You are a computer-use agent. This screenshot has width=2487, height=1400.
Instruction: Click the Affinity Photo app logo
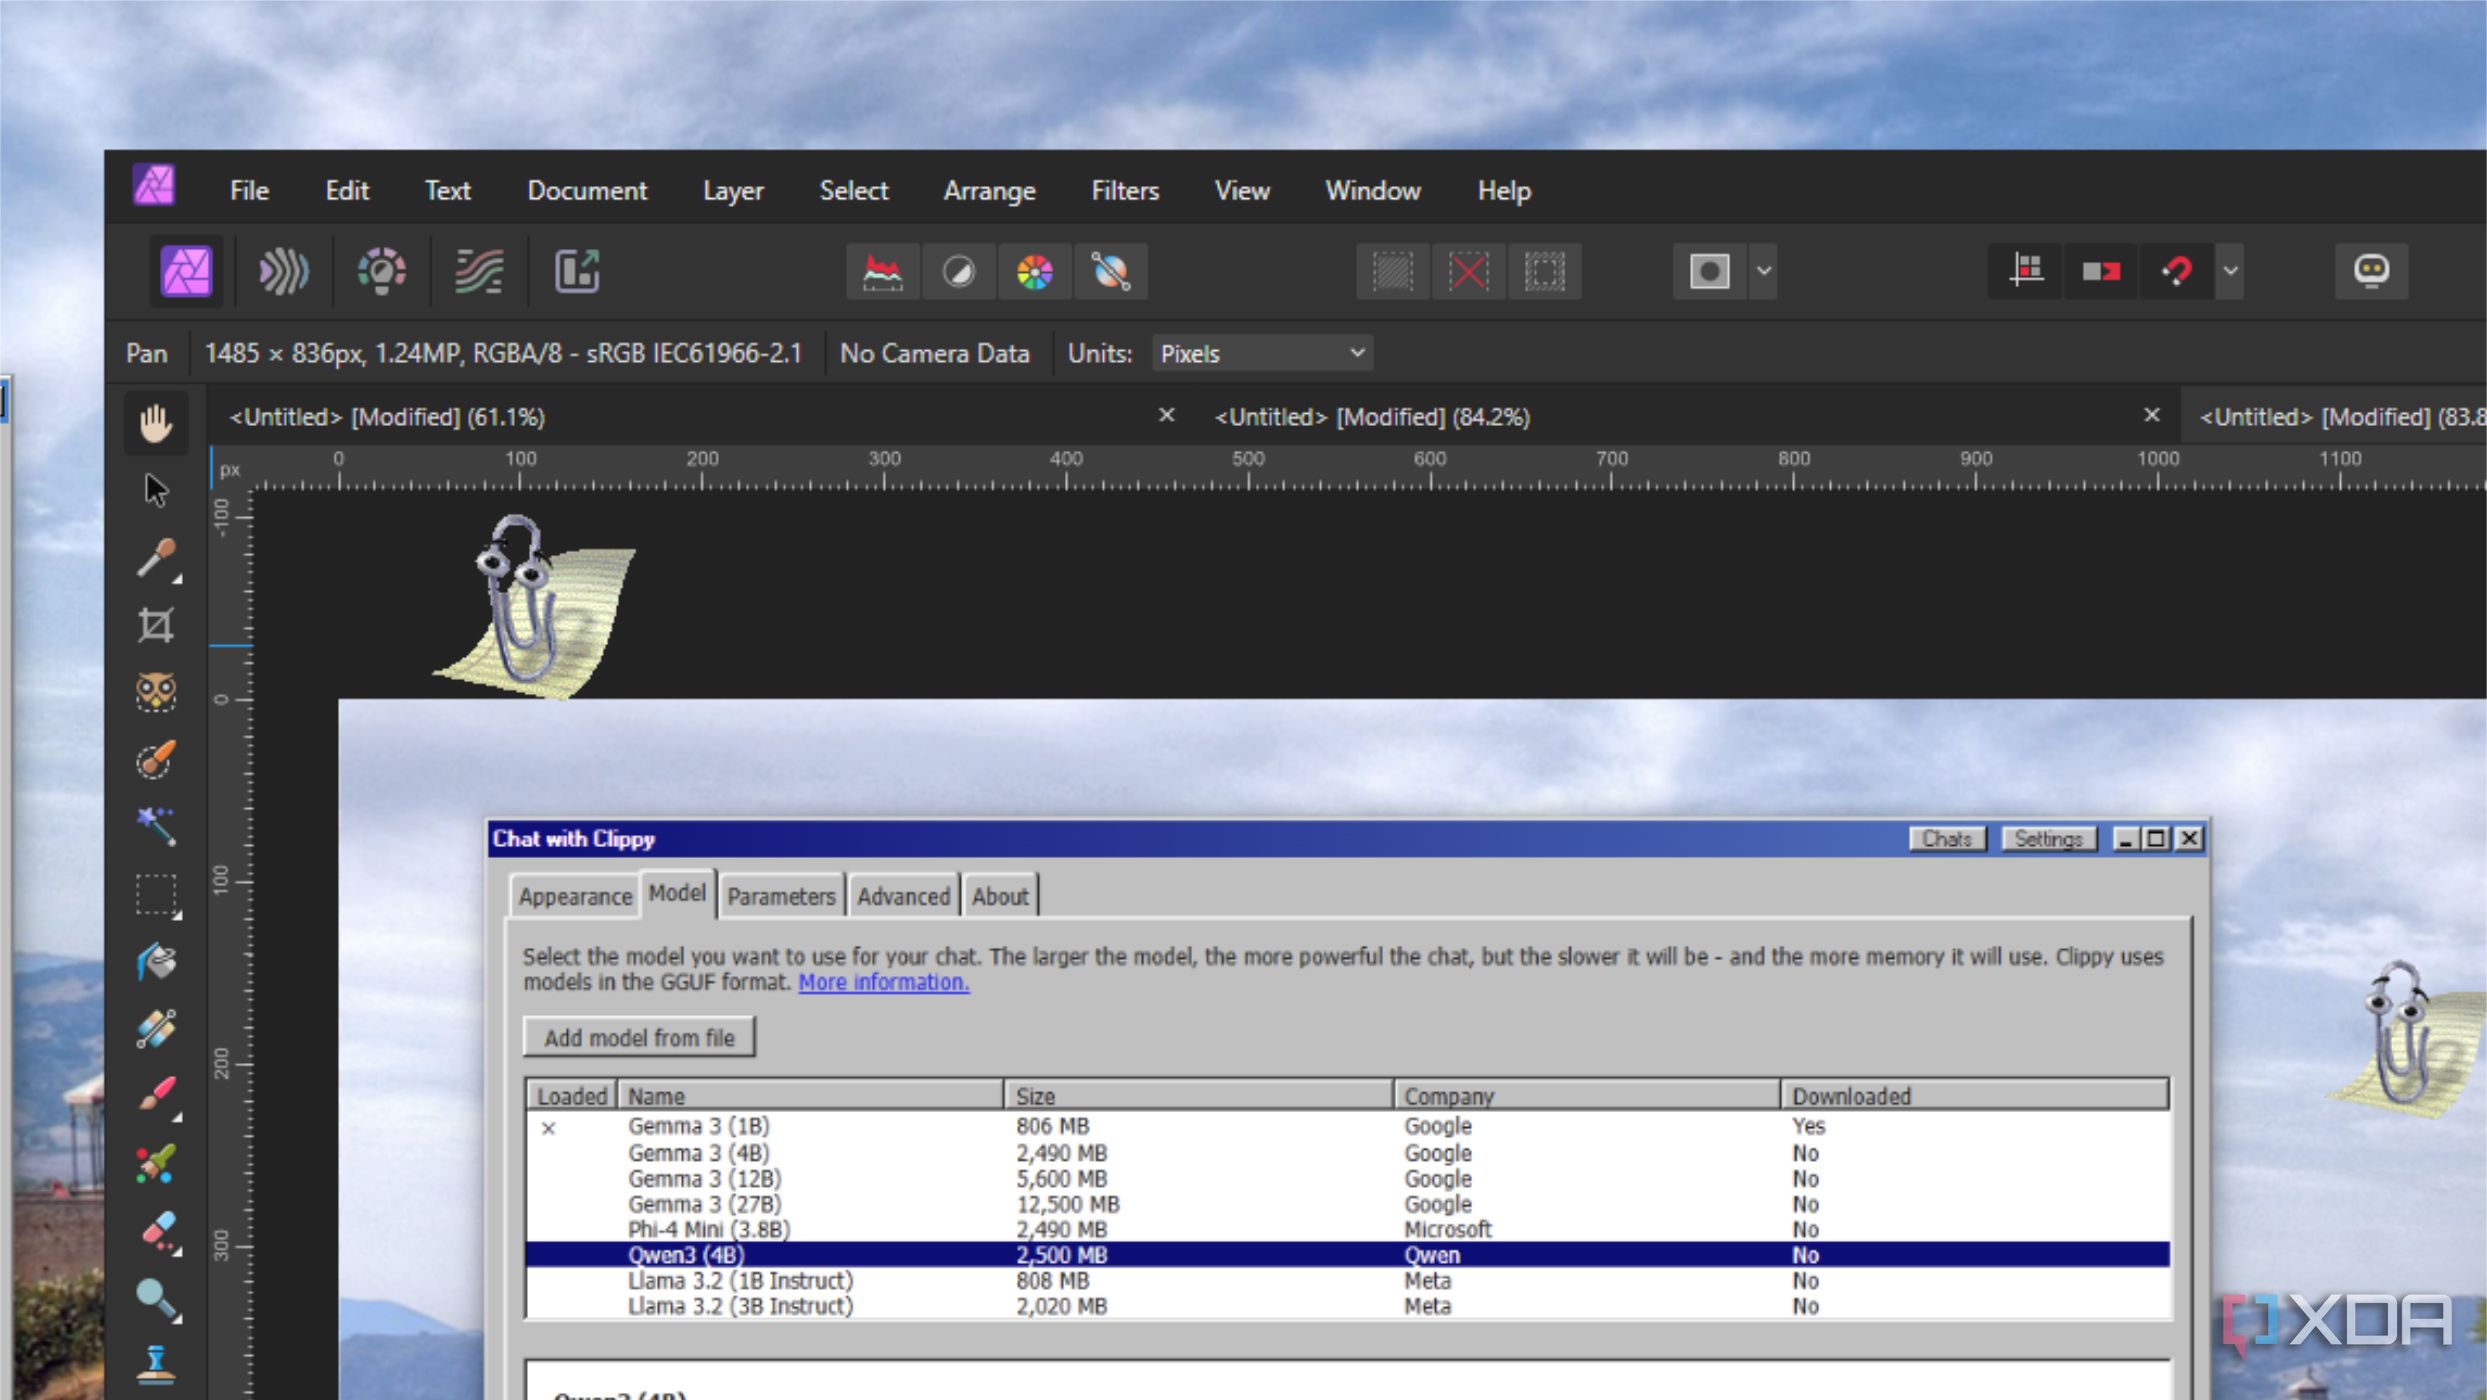coord(154,186)
